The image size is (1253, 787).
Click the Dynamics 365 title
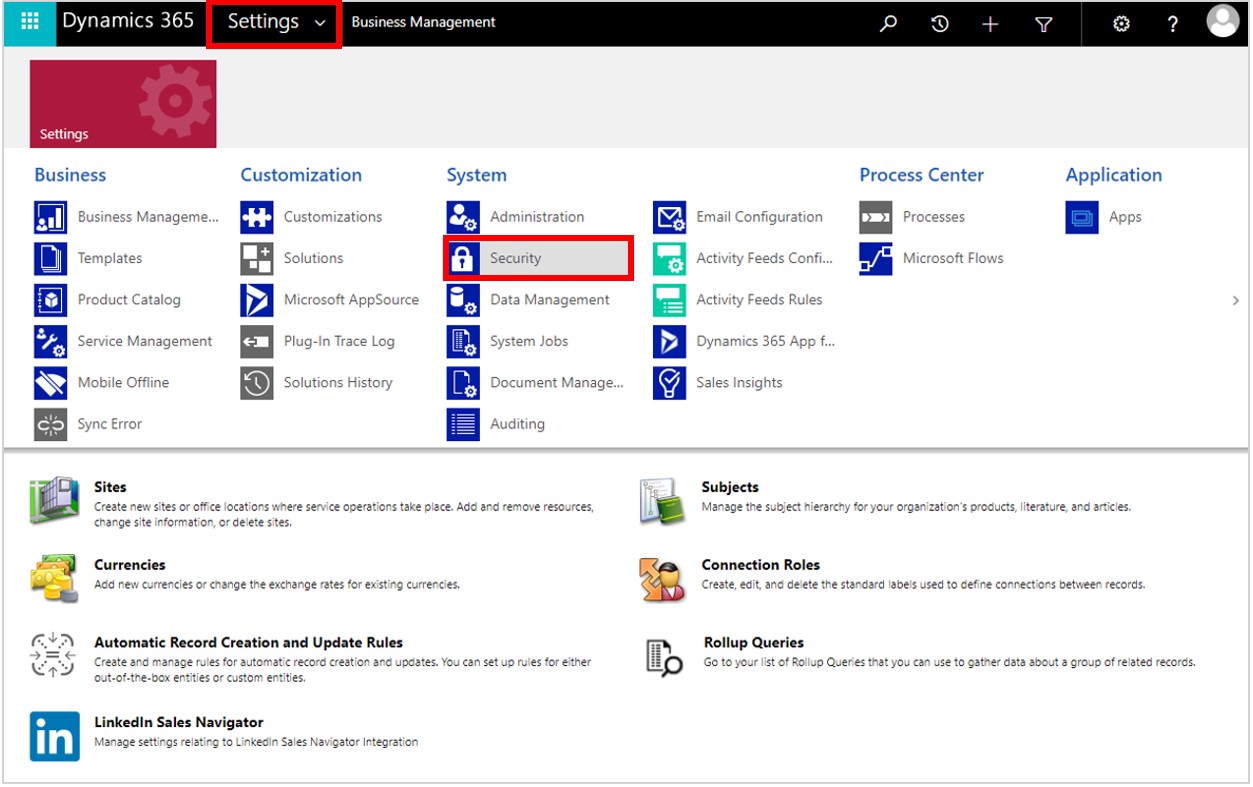point(128,21)
